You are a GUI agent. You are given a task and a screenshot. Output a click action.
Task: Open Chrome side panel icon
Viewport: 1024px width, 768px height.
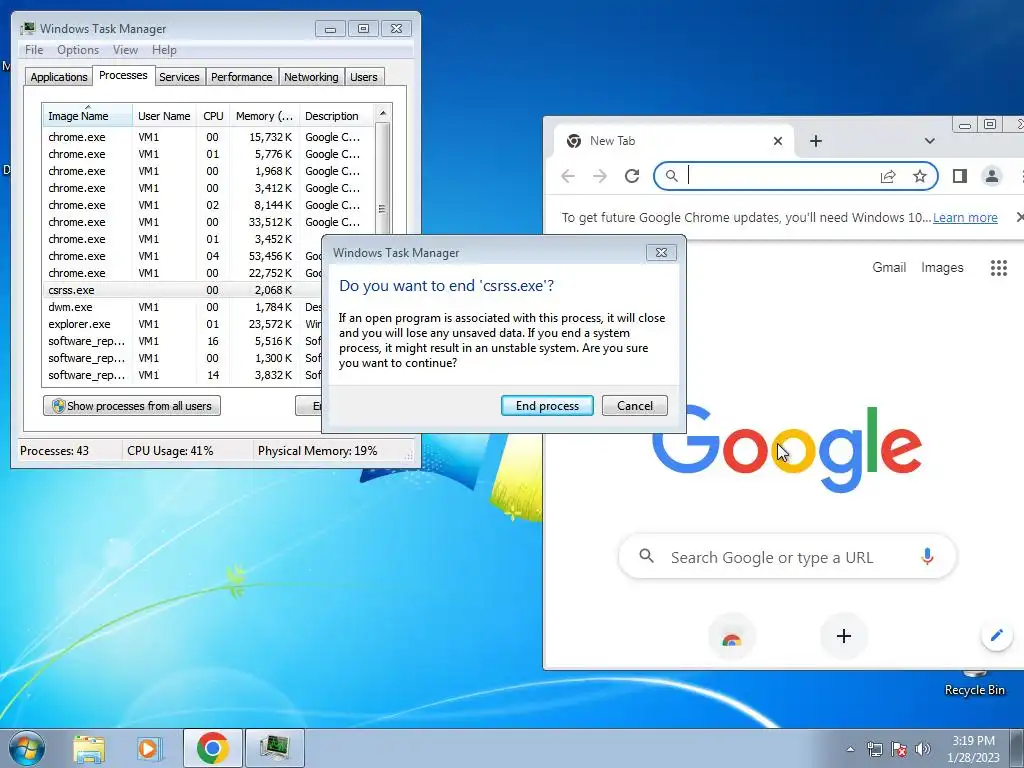pyautogui.click(x=959, y=176)
